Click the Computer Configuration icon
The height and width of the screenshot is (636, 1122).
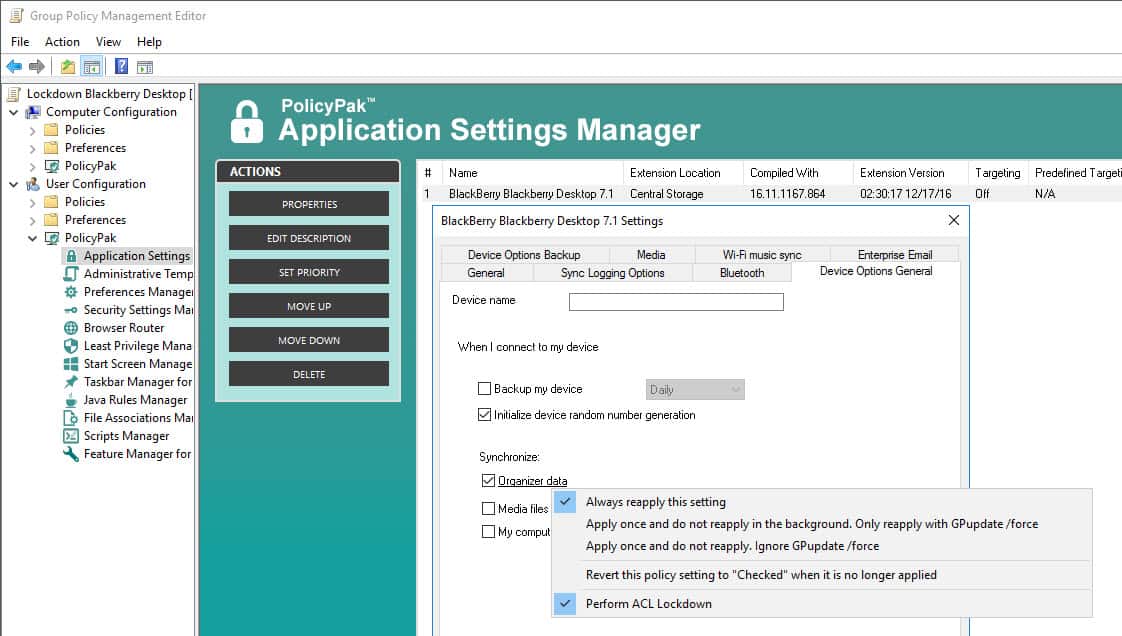pos(33,112)
